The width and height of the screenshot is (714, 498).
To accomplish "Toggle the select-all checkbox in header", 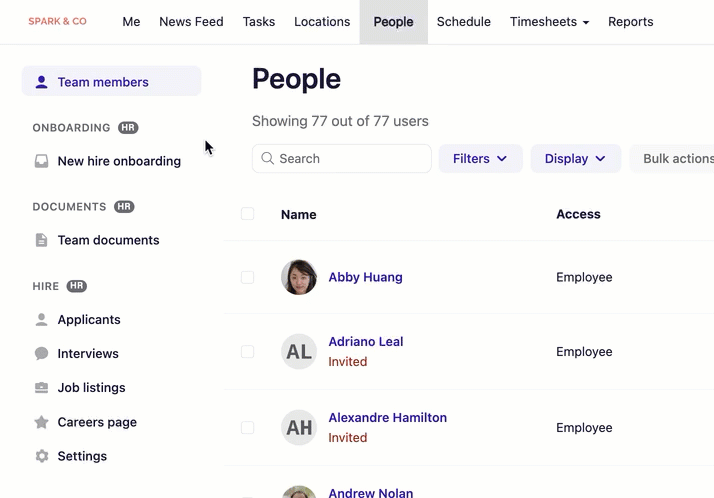I will (x=248, y=214).
